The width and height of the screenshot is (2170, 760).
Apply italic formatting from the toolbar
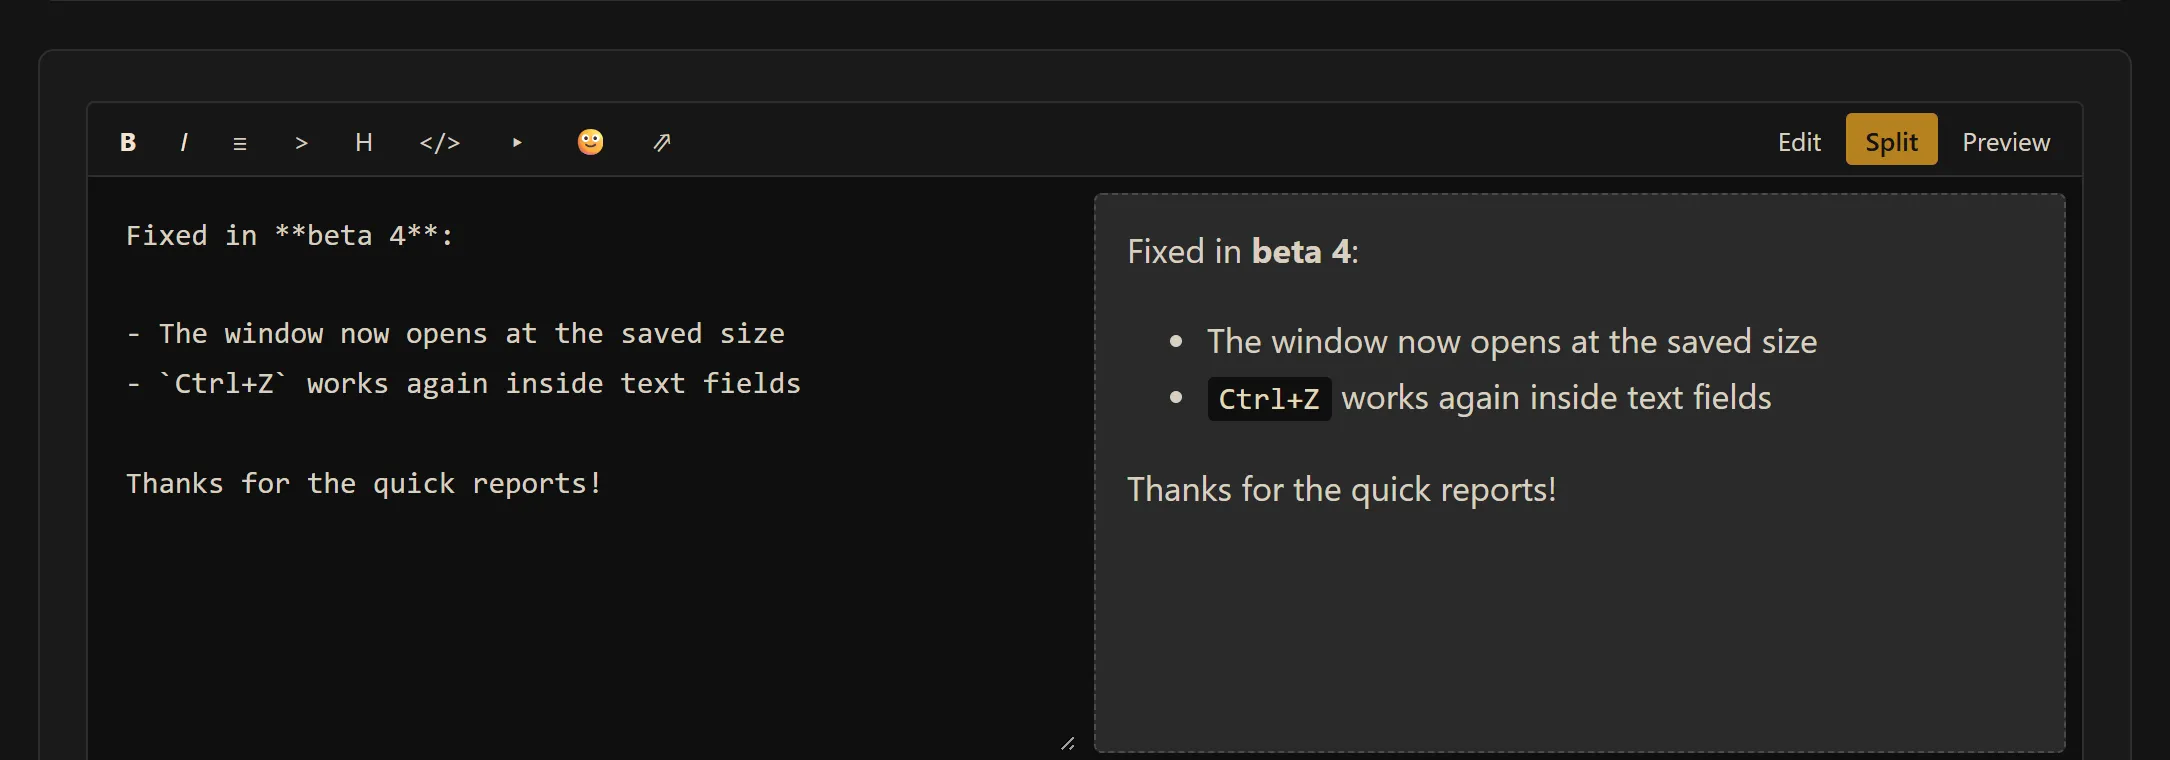[x=184, y=142]
